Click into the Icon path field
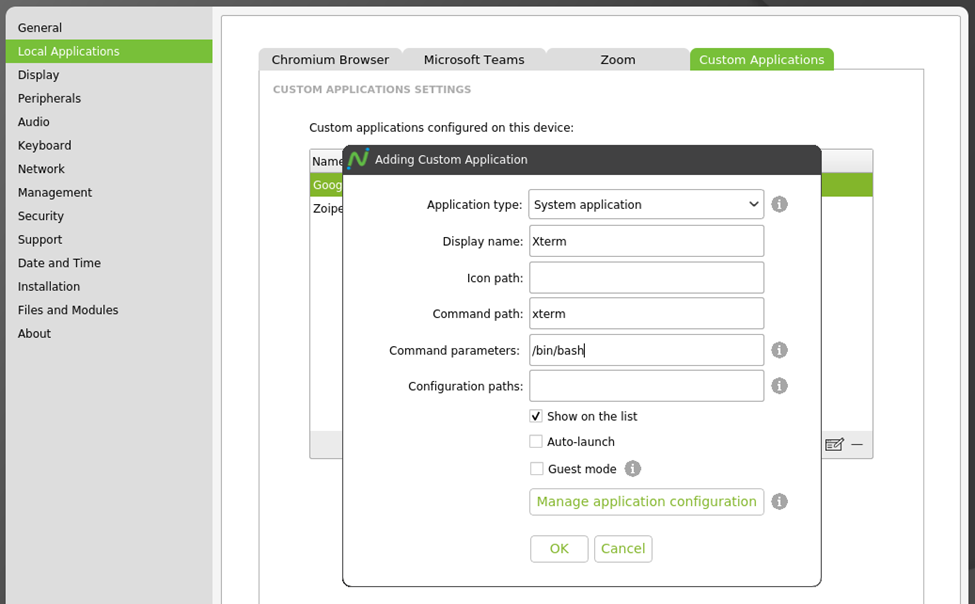Viewport: 975px width, 604px height. coord(647,277)
